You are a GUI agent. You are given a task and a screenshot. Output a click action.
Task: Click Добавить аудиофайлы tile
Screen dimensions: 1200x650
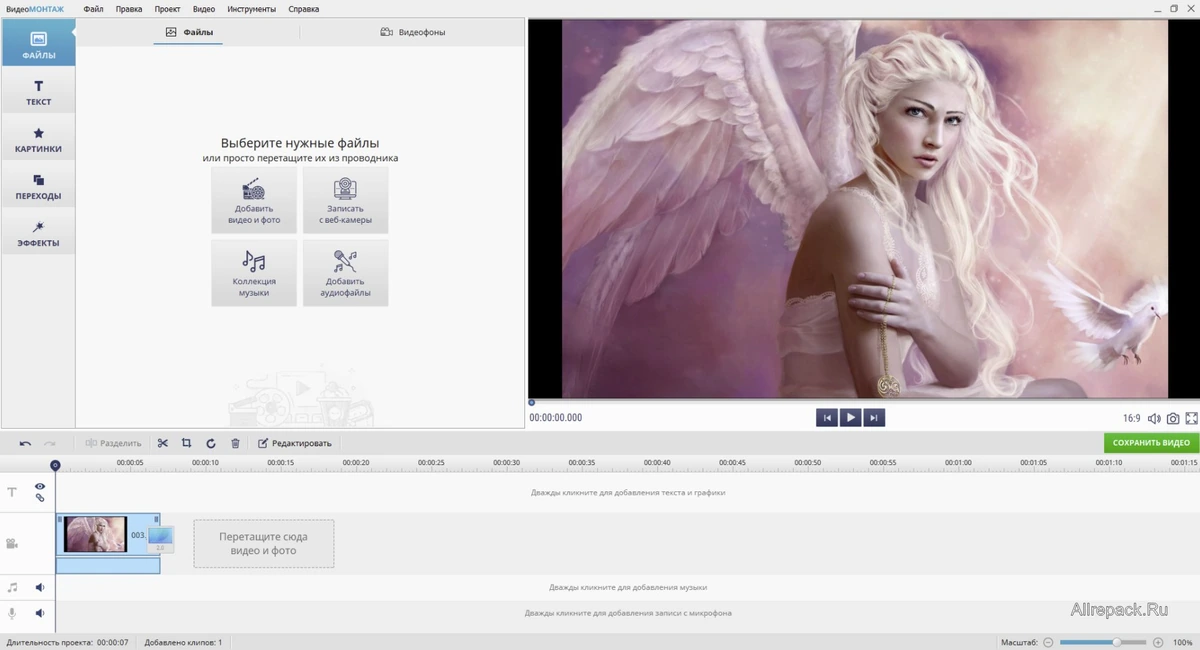click(346, 273)
